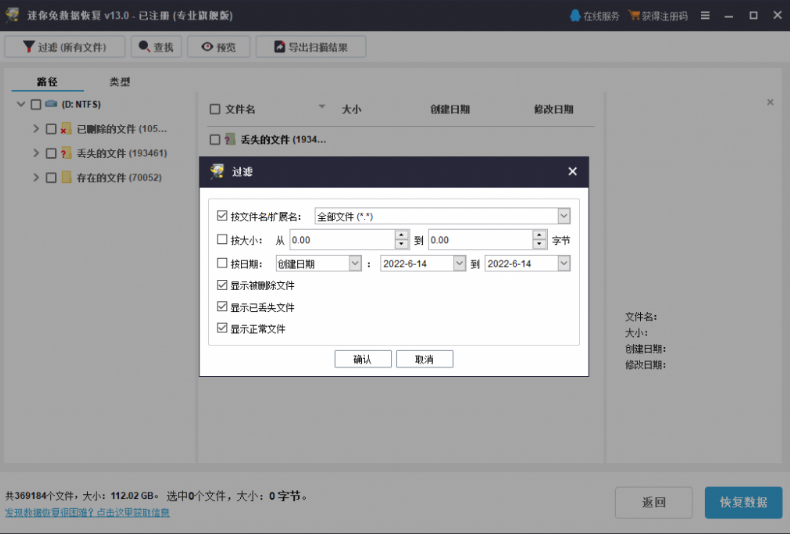This screenshot has width=790, height=536.
Task: Toggle show deleted files checkbox
Action: [x=222, y=285]
